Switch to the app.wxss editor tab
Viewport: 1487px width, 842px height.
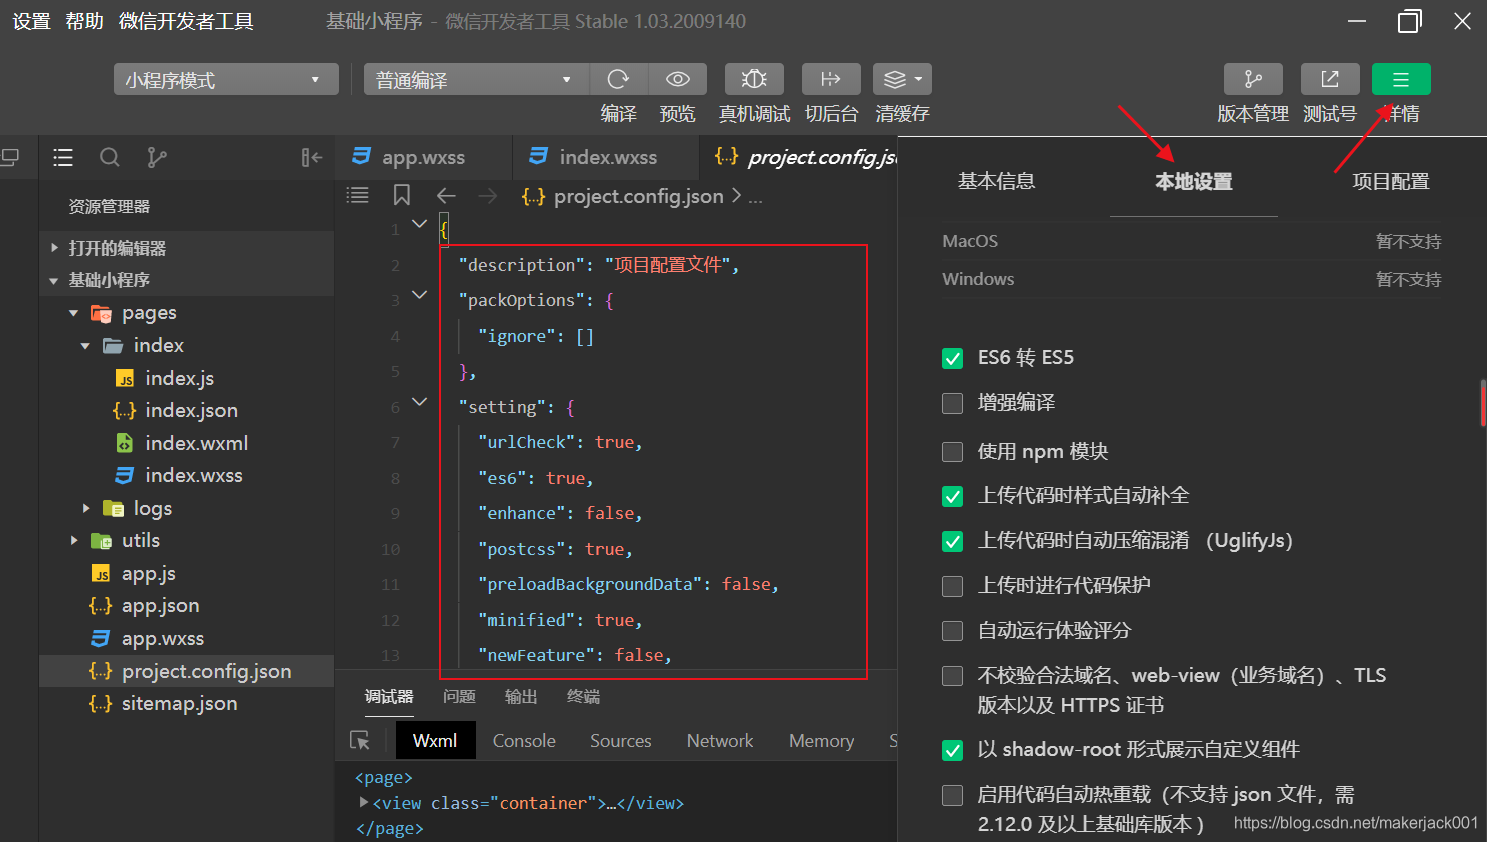point(423,157)
